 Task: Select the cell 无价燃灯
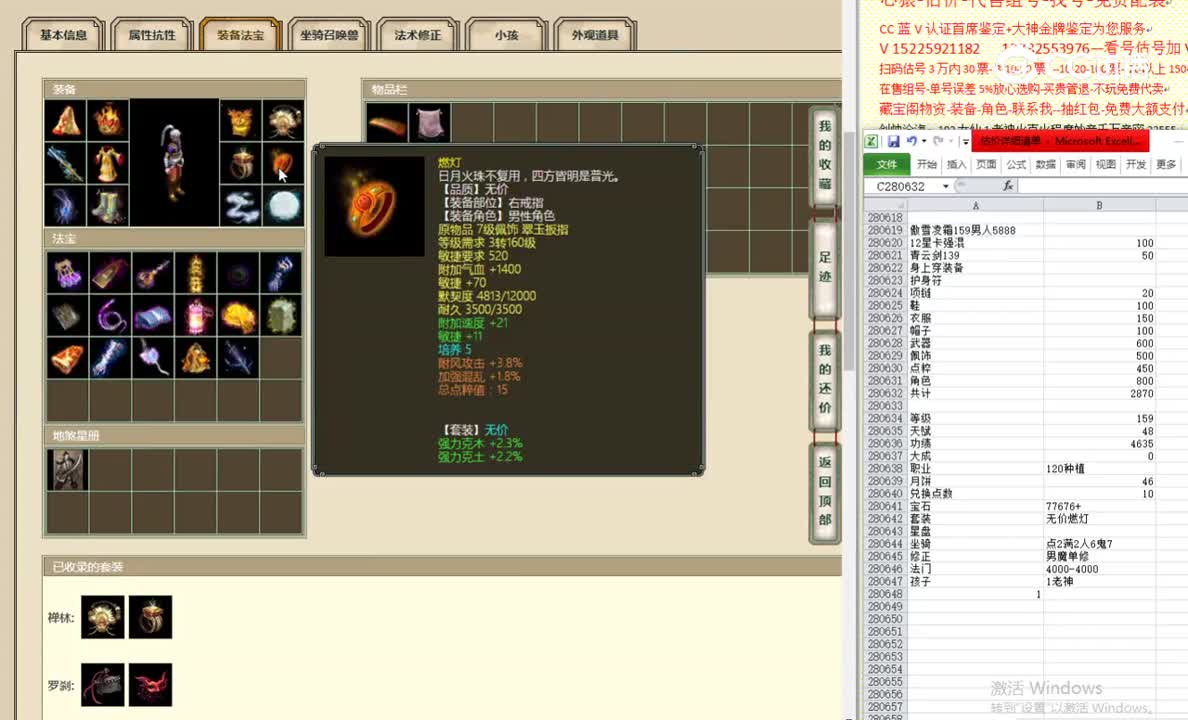1099,518
